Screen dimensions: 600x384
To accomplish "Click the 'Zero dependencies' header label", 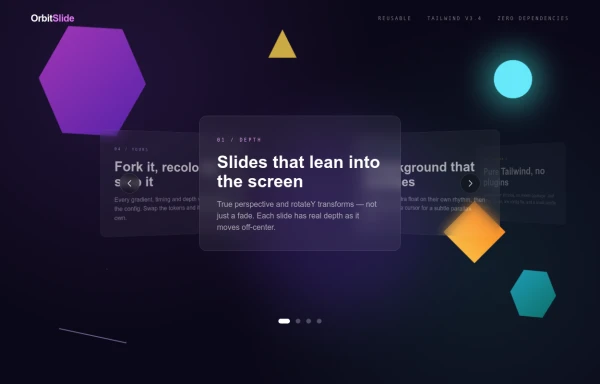I will coord(533,18).
